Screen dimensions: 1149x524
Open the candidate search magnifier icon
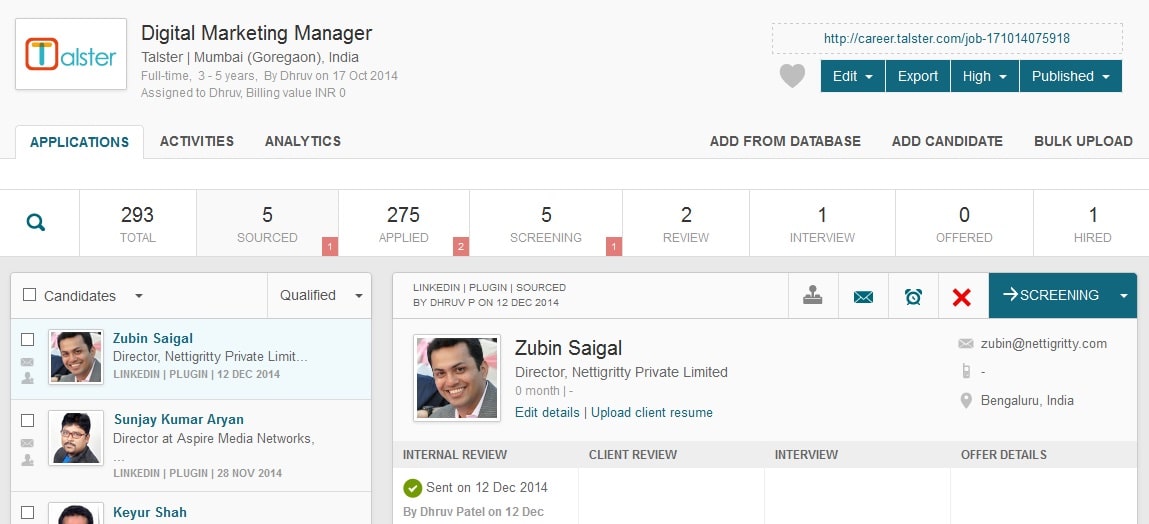click(x=36, y=222)
